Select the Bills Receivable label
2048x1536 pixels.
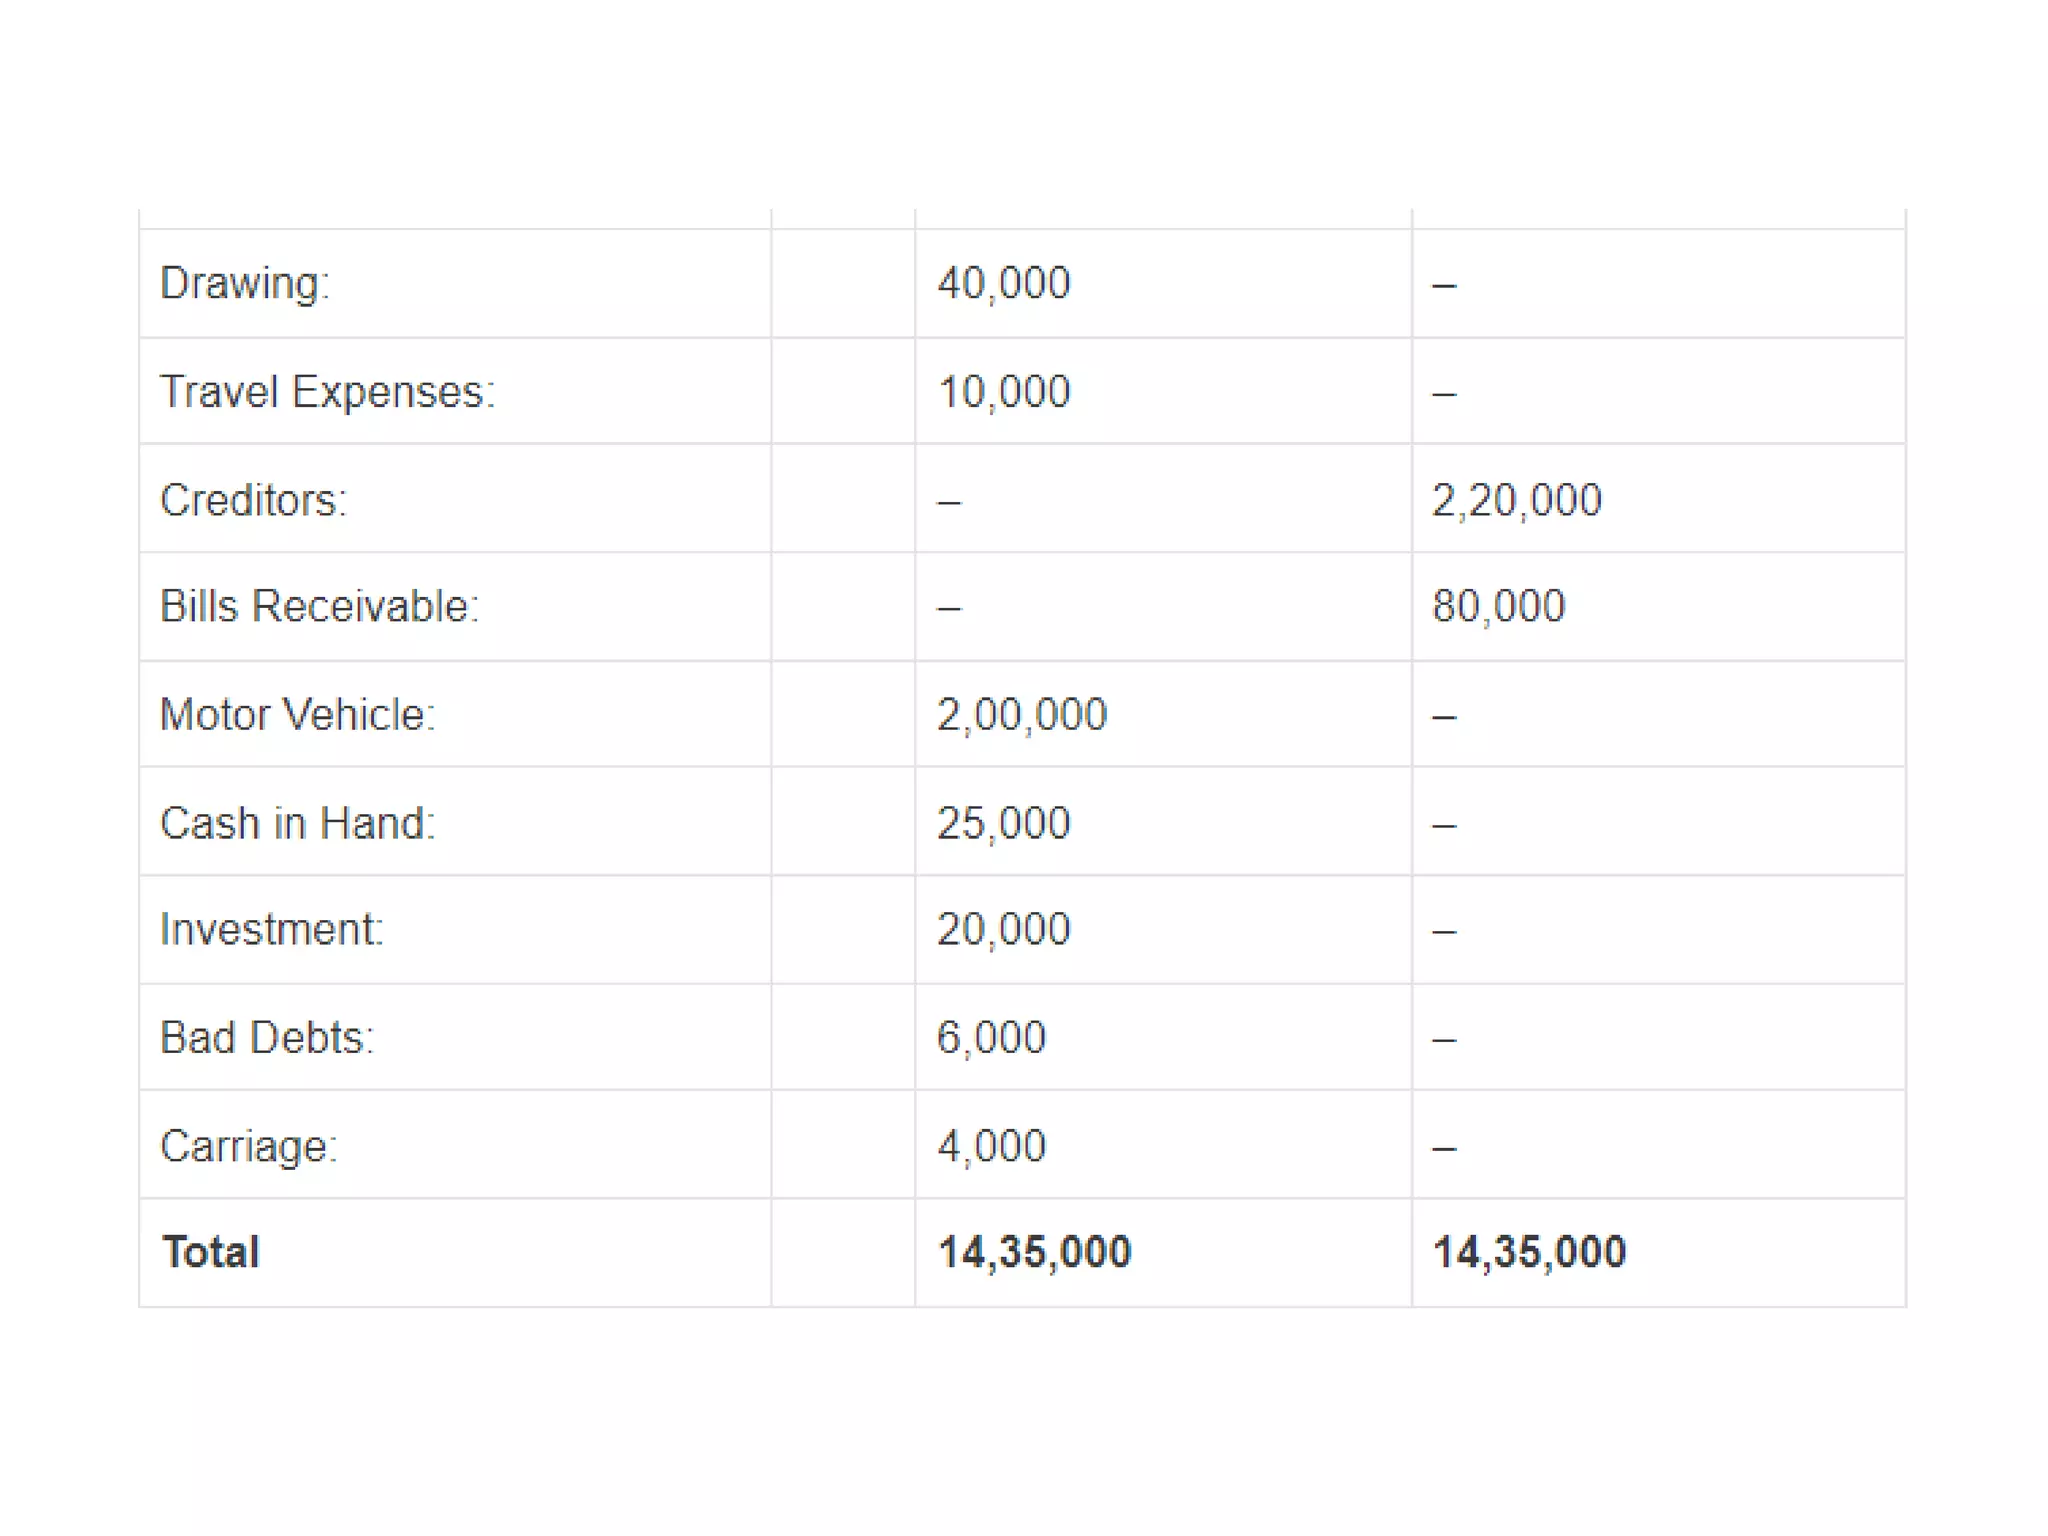319,607
